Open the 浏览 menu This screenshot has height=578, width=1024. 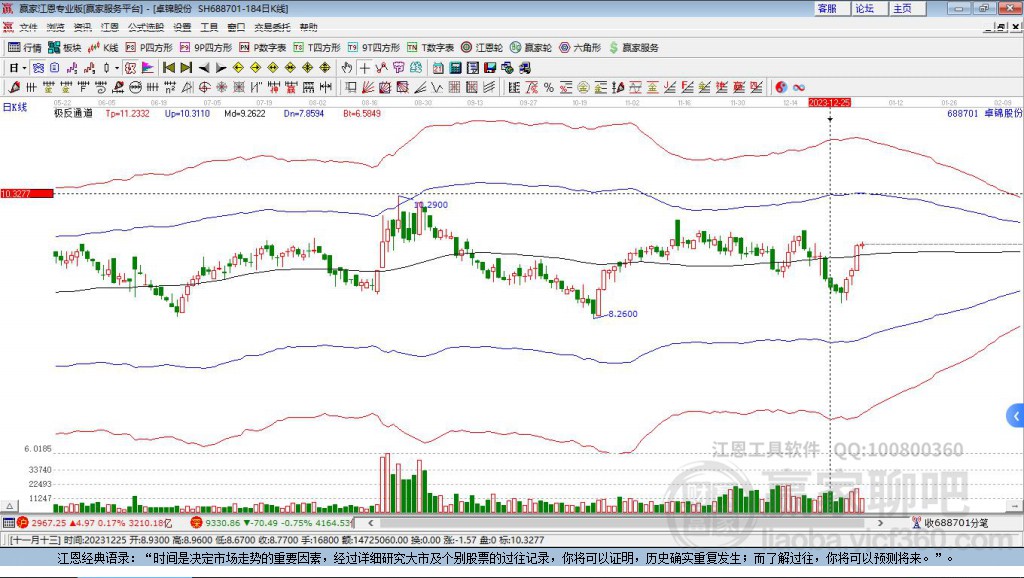coord(56,27)
